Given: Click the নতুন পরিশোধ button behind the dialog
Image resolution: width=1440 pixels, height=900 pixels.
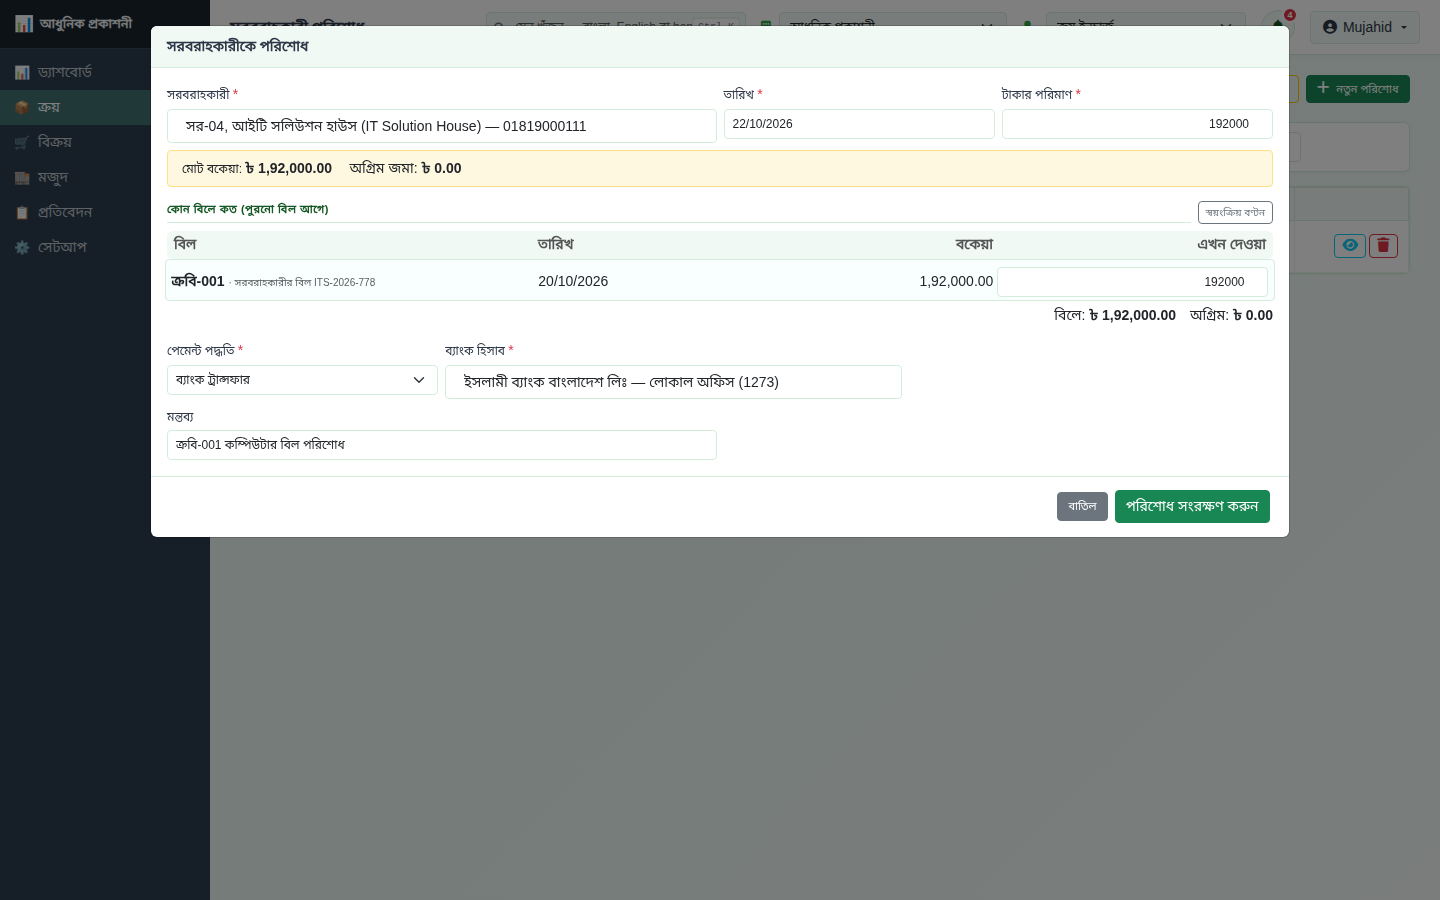Looking at the screenshot, I should click(x=1358, y=89).
